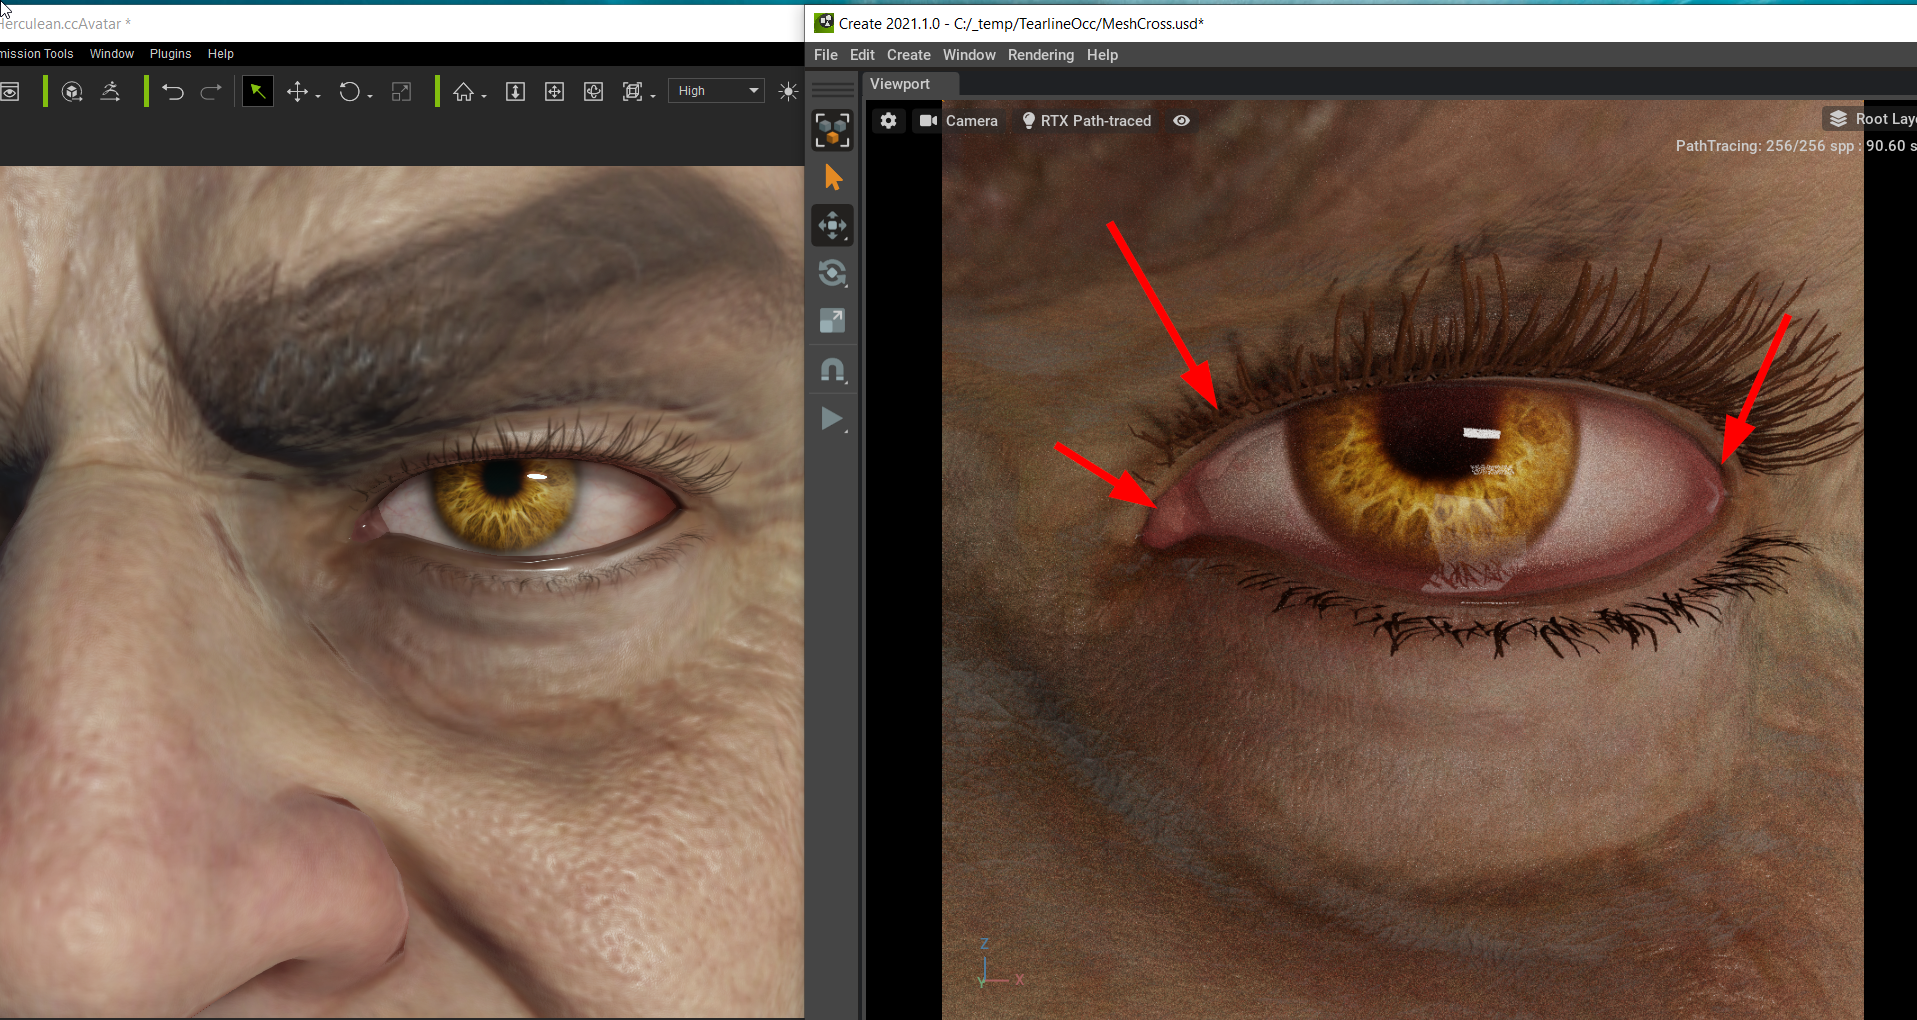Click the running figure motion icon
Viewport: 1917px width, 1020px height.
pyautogui.click(x=111, y=92)
